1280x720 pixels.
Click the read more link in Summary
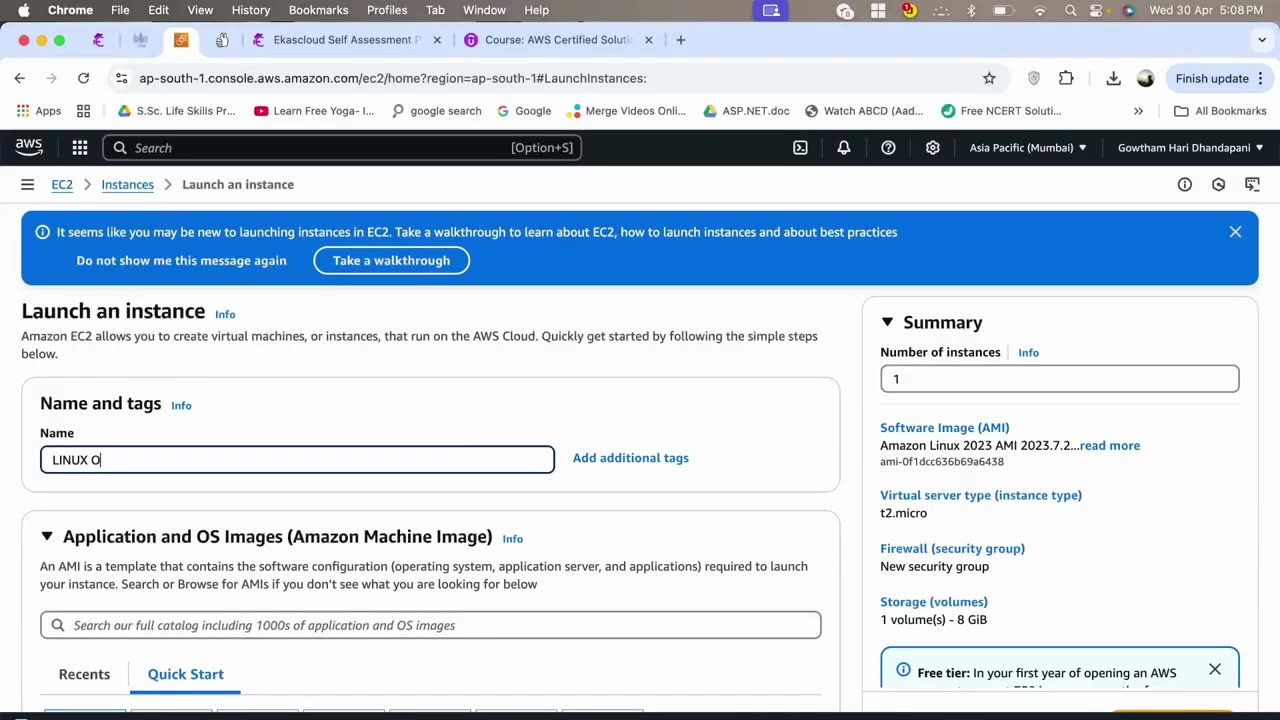point(1110,446)
